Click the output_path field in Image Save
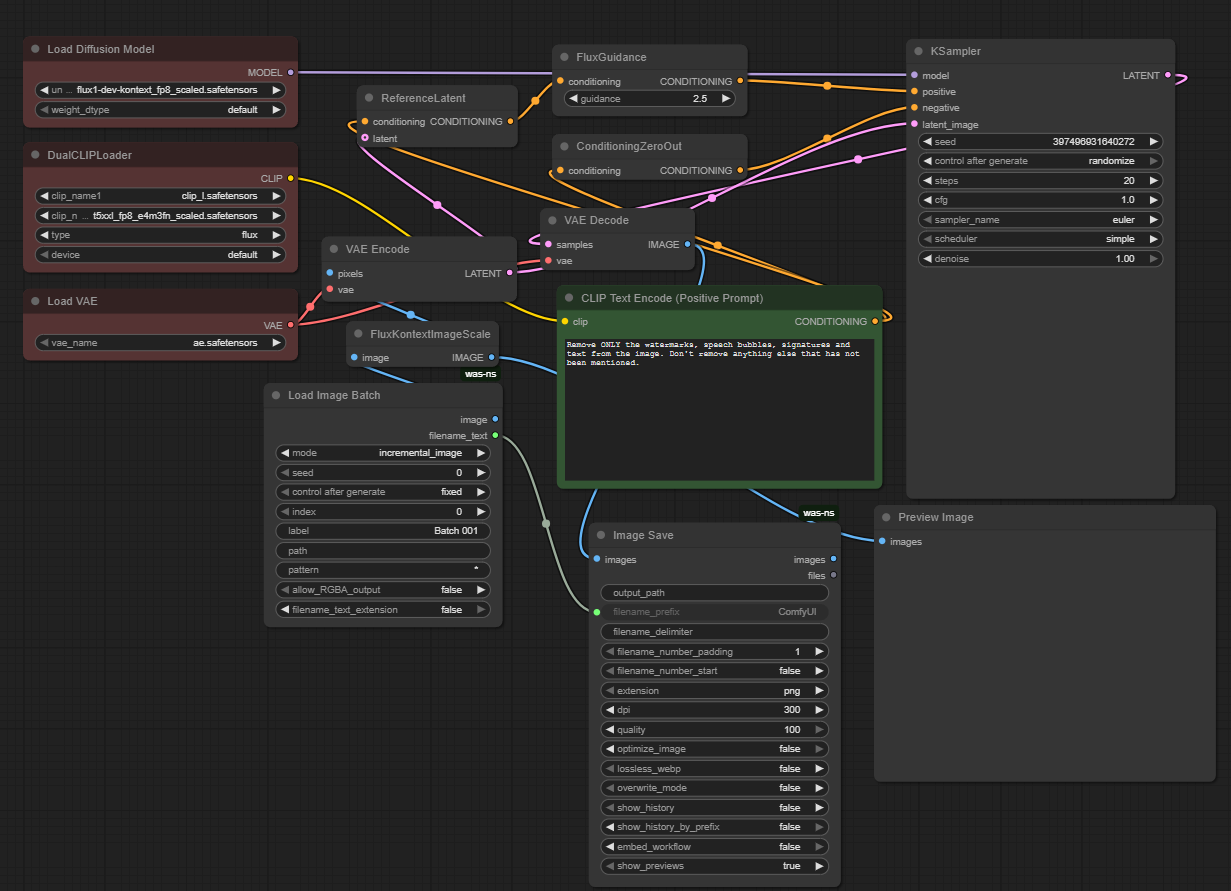1231x891 pixels. (714, 593)
